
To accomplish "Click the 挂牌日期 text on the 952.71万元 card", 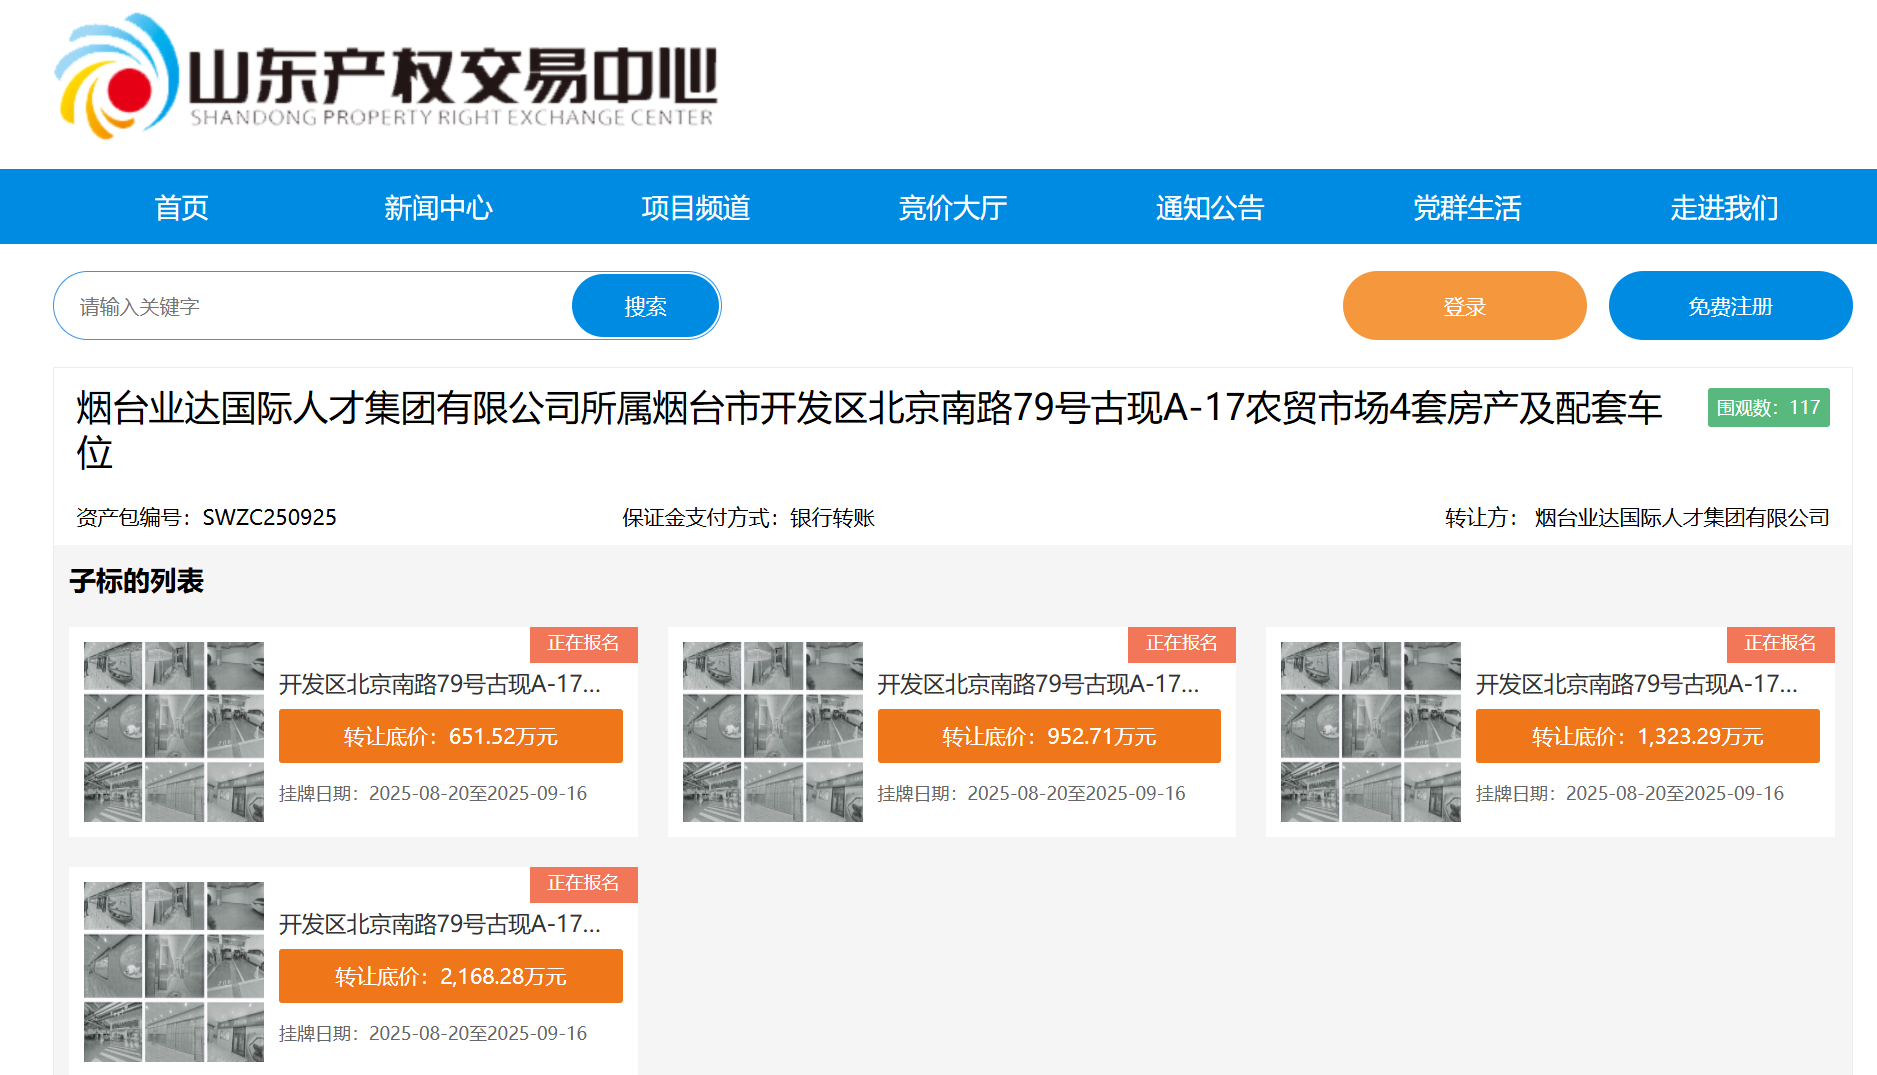I will tap(1032, 793).
